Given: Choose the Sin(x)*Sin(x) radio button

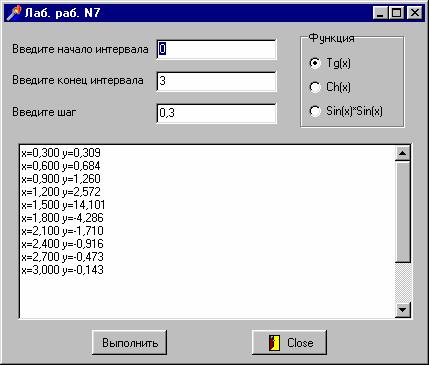Looking at the screenshot, I should point(346,111).
